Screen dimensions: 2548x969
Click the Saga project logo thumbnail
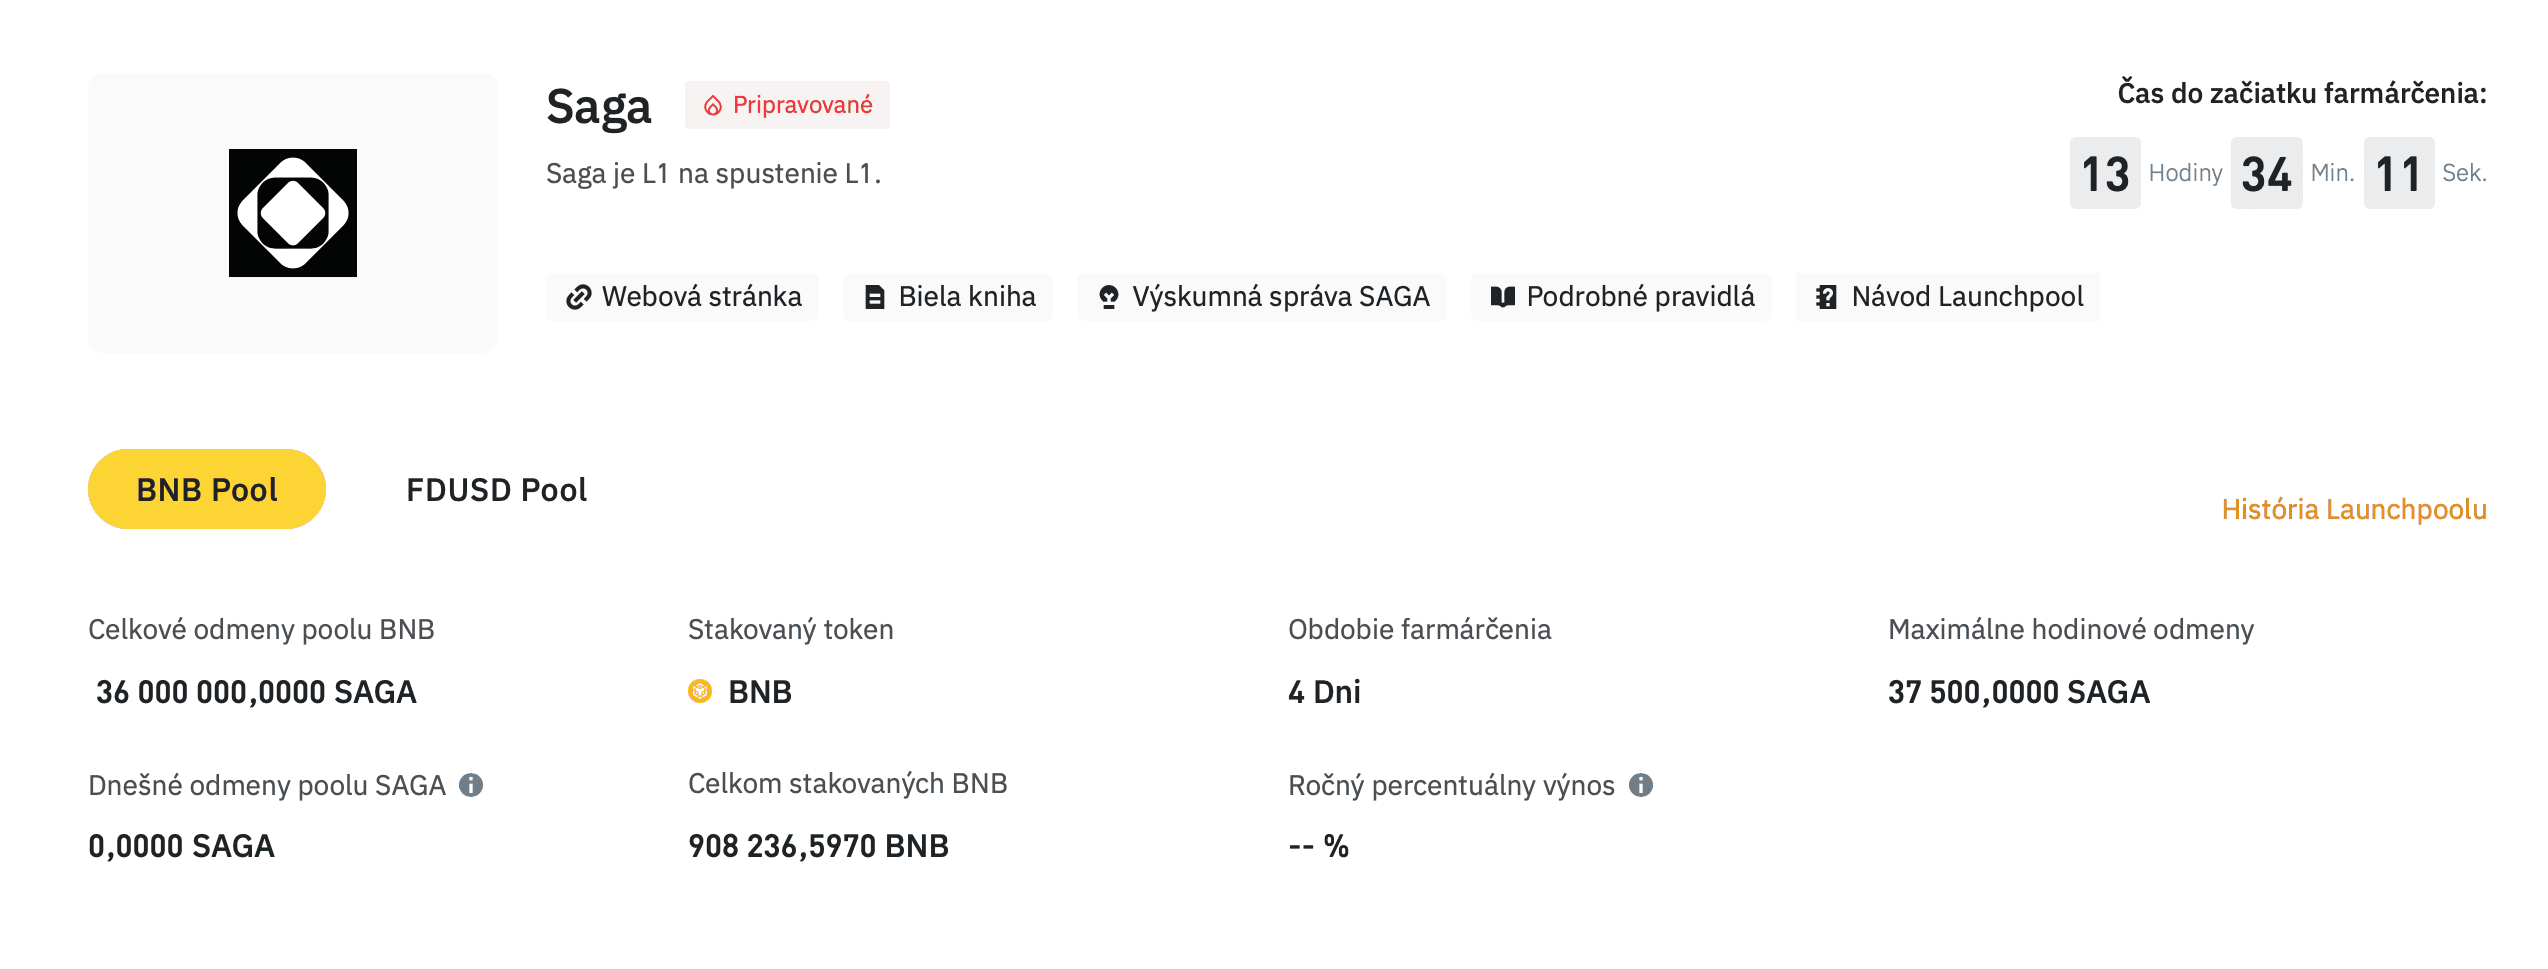pyautogui.click(x=292, y=213)
